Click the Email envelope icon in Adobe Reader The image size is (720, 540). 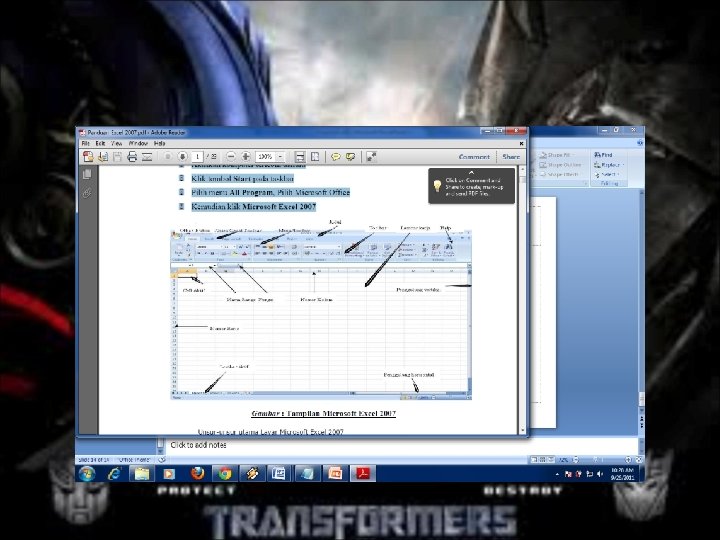pos(147,157)
